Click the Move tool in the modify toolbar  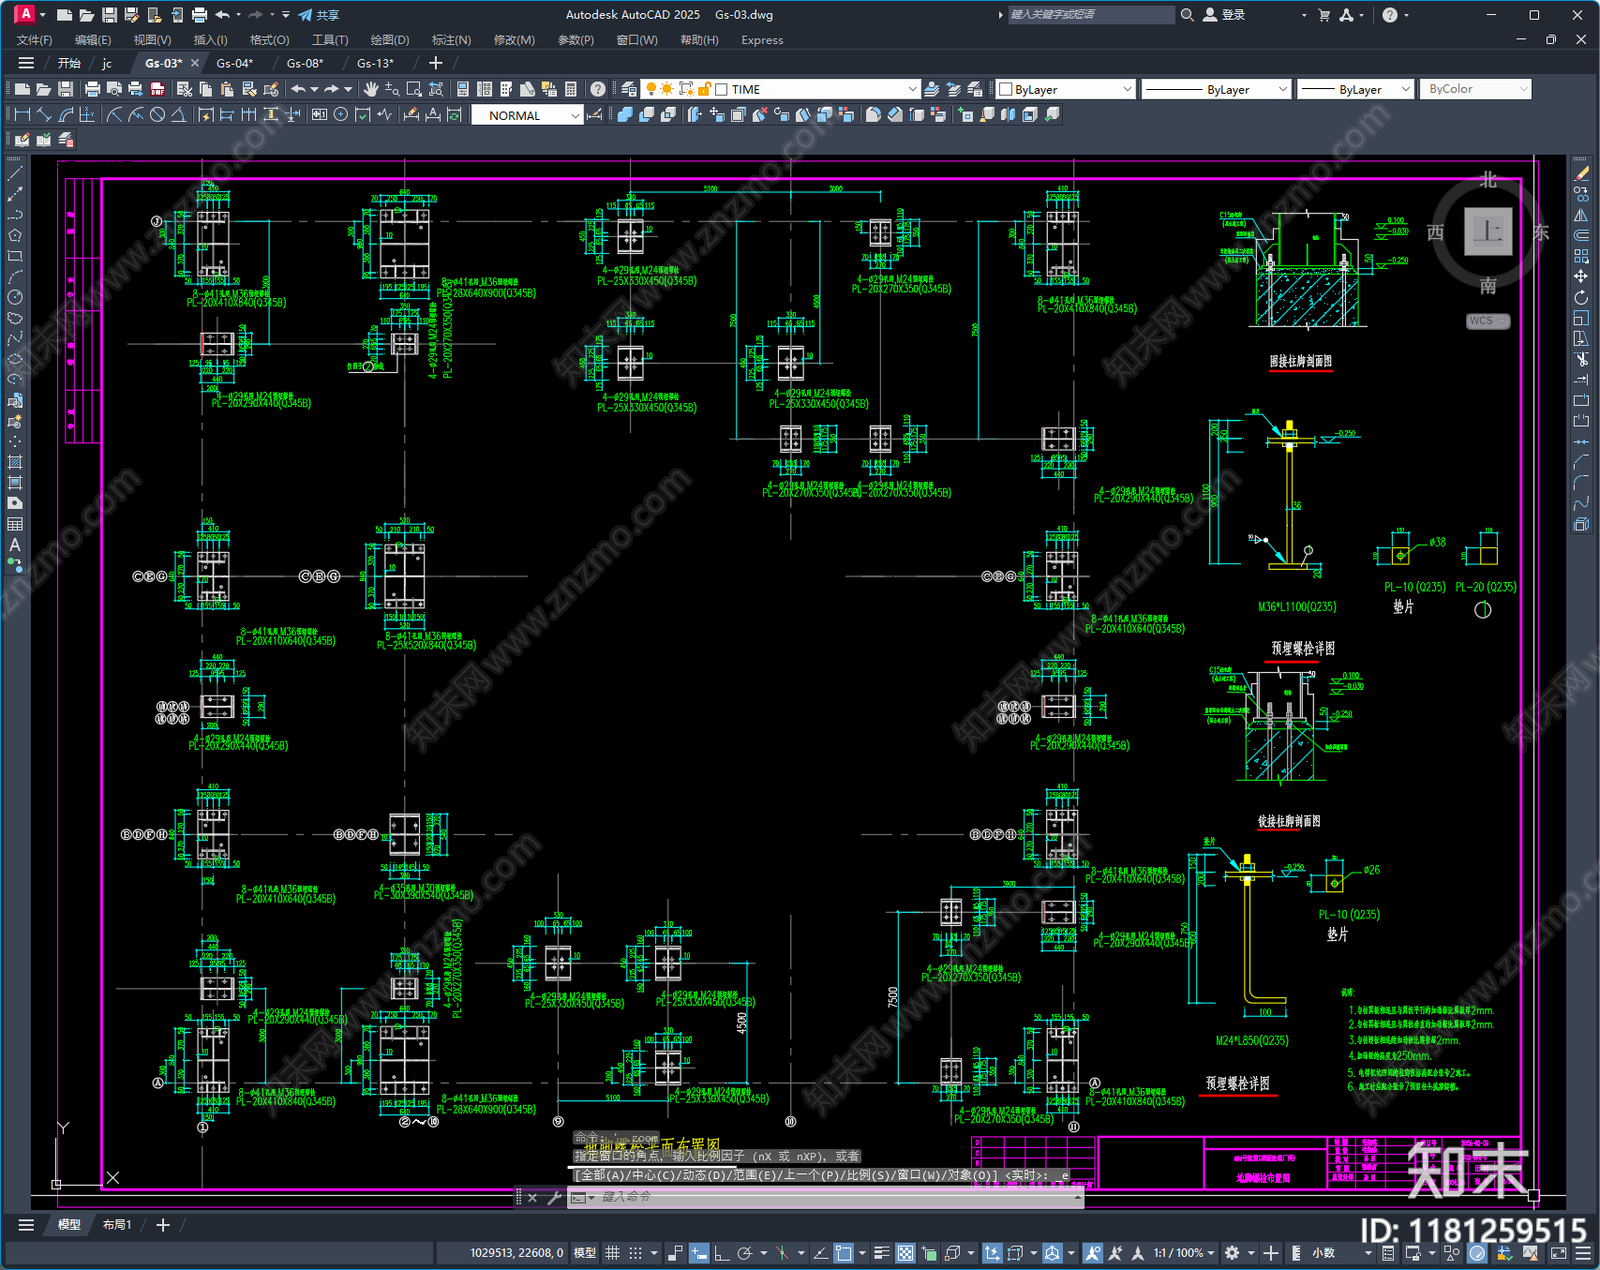coord(1581,276)
